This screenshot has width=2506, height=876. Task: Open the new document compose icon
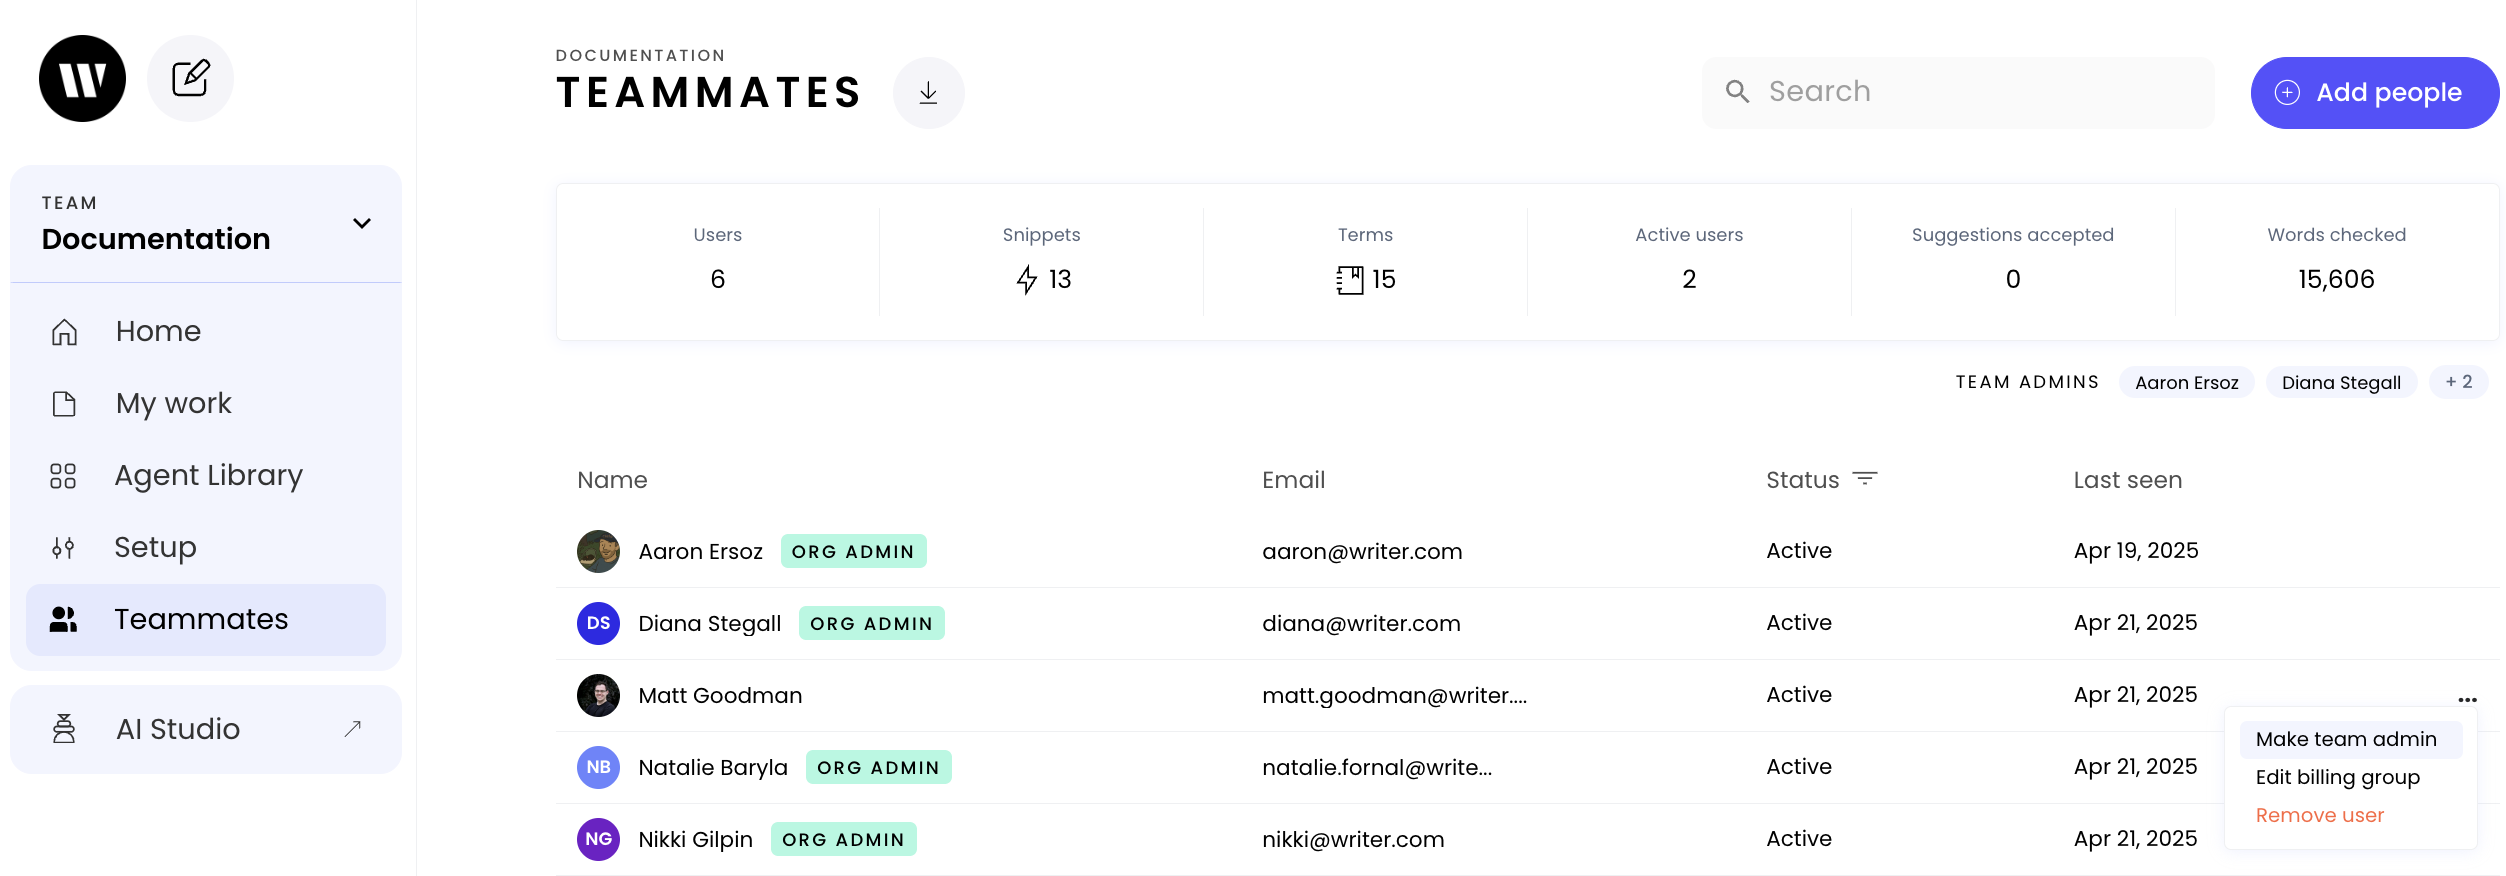190,79
